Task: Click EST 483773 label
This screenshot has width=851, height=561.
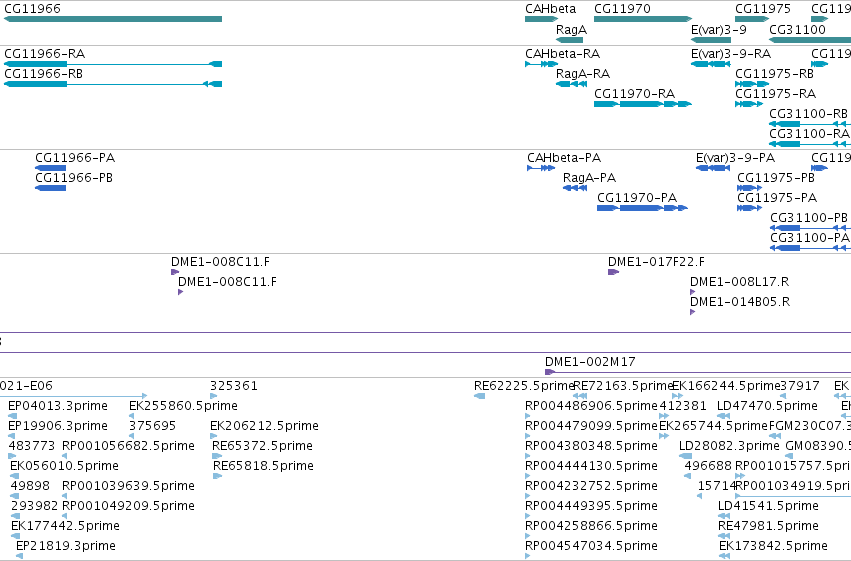Action: click(31, 447)
